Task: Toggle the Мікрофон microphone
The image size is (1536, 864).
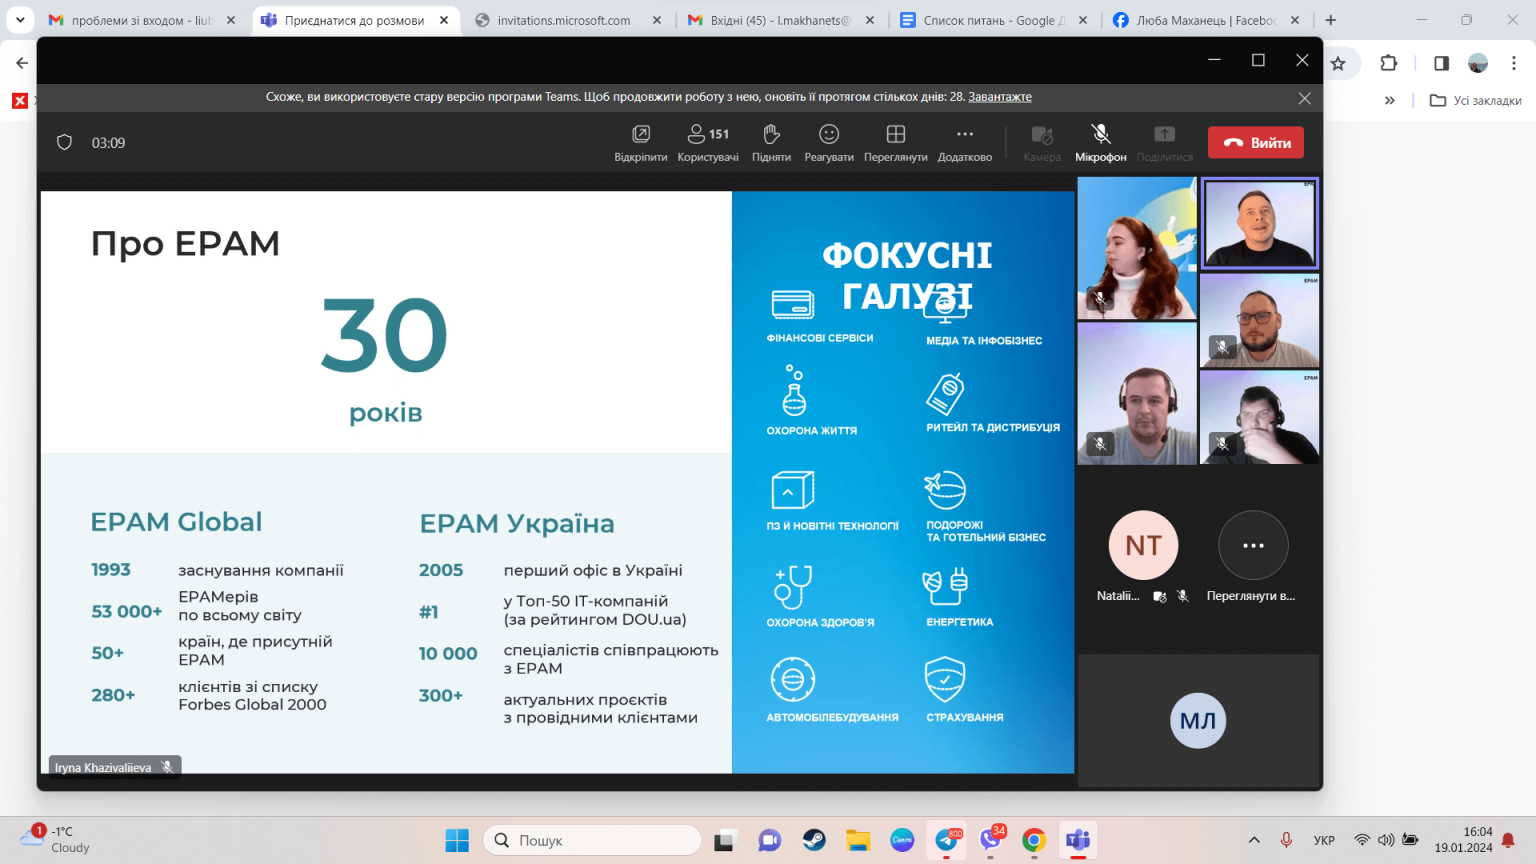Action: coord(1101,143)
